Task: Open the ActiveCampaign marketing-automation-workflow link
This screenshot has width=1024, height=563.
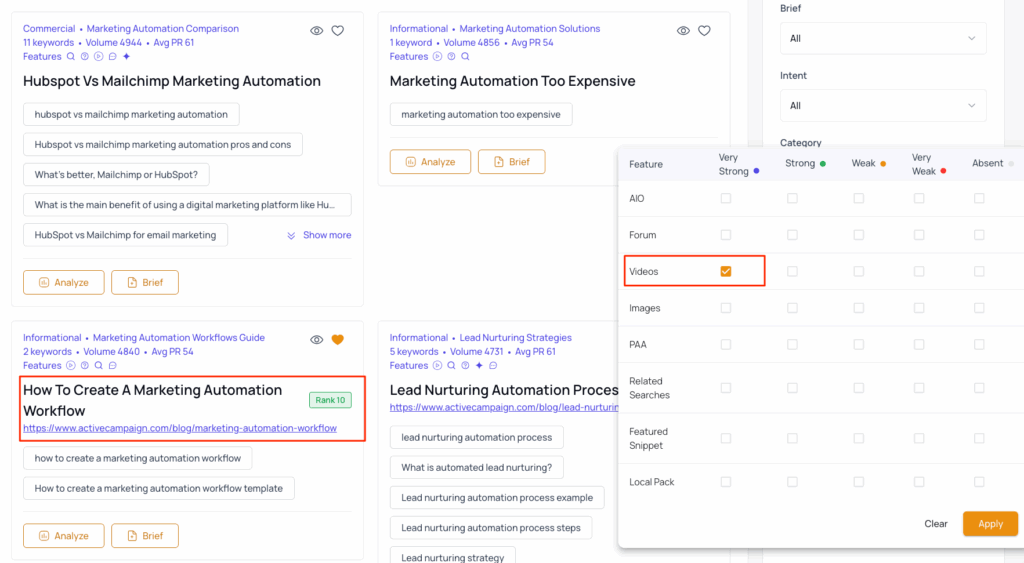Action: click(x=180, y=428)
